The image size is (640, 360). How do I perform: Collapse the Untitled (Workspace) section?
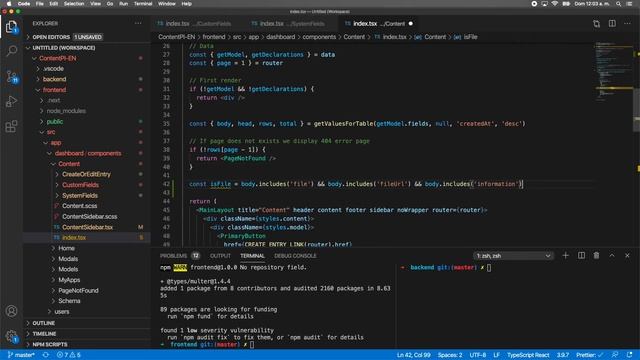click(87, 47)
